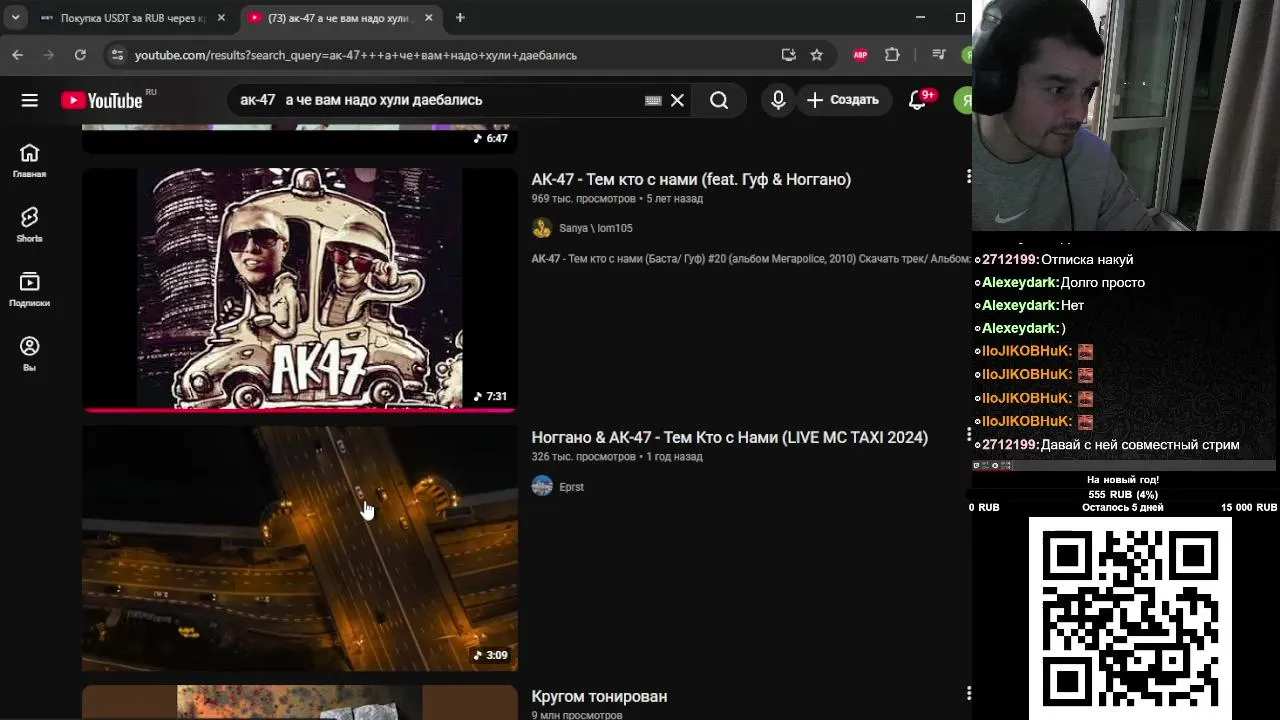Open the tab search dropdown arrow
Image resolution: width=1280 pixels, height=720 pixels.
coord(16,18)
